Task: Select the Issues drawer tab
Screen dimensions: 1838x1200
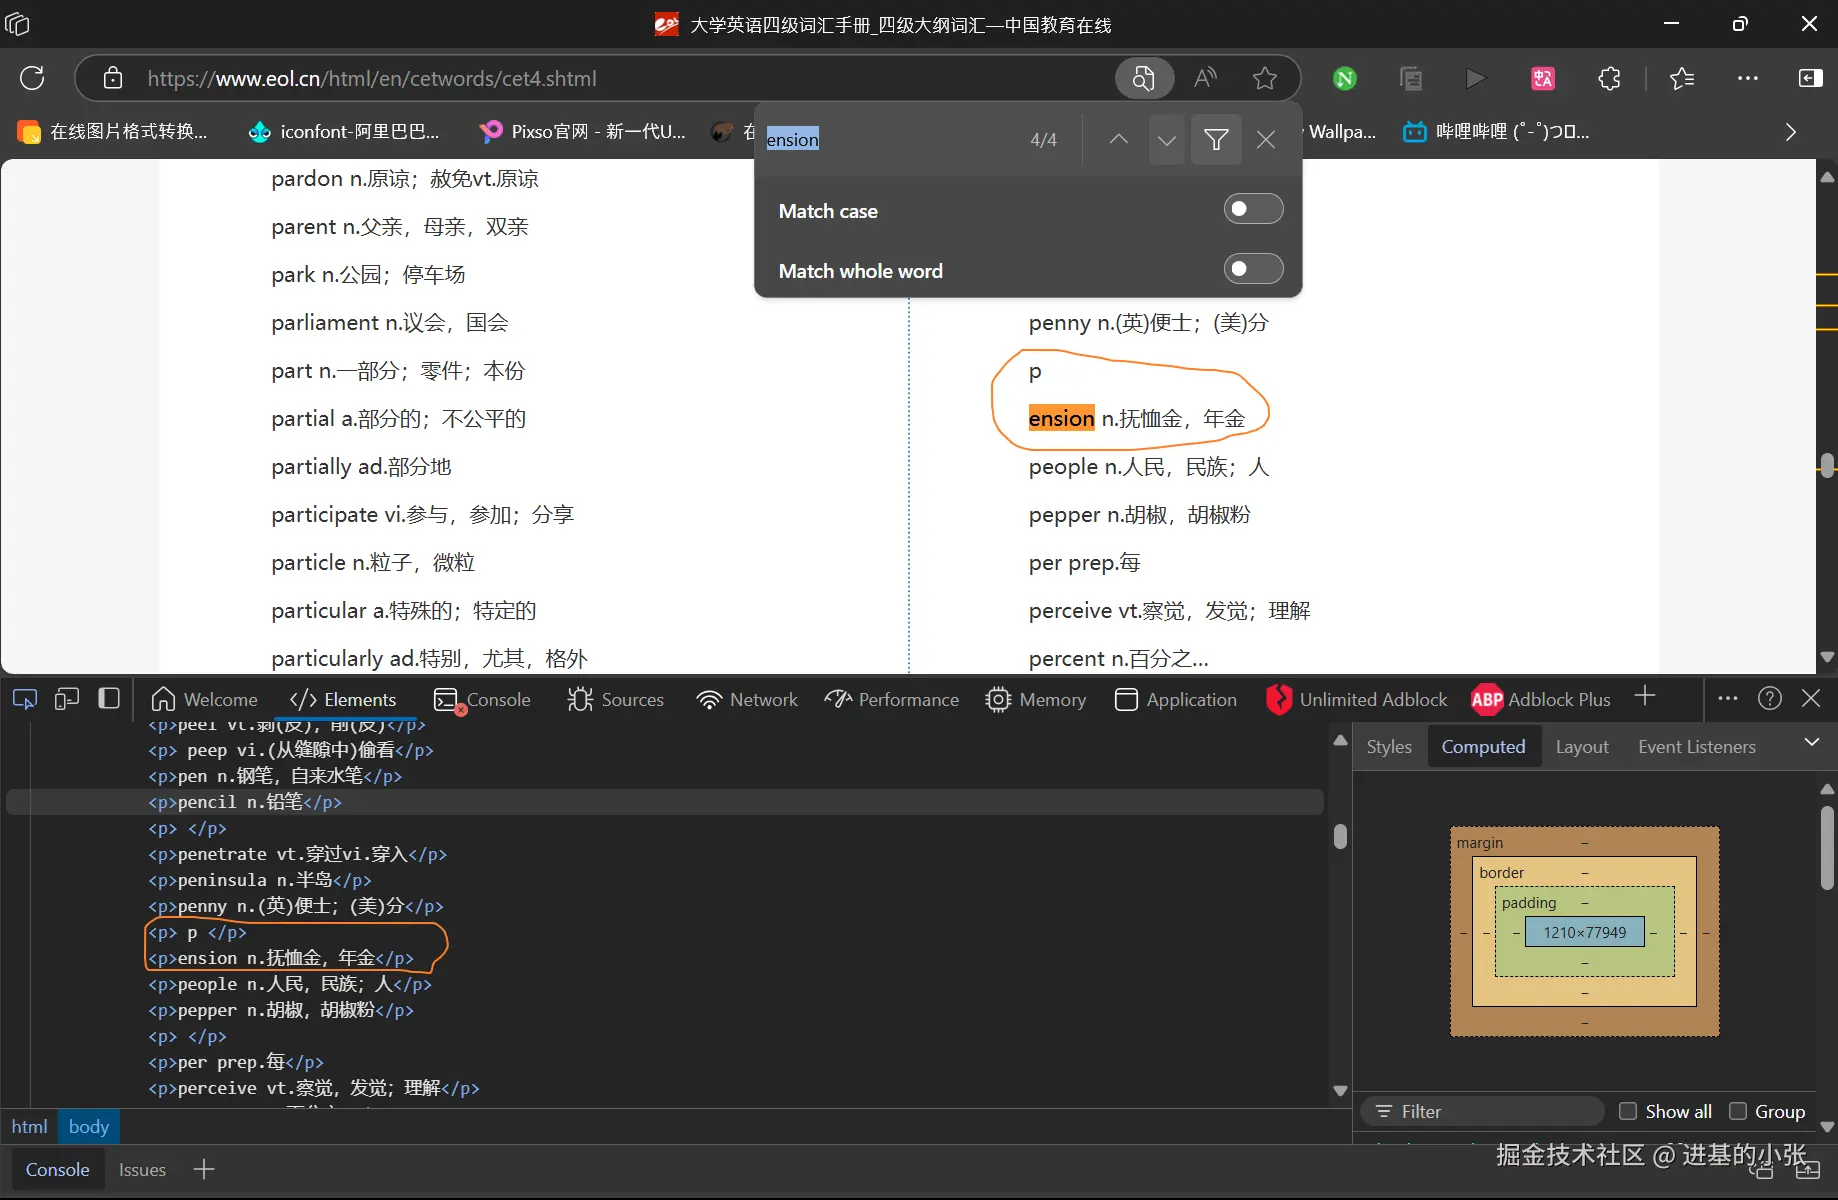Action: [x=142, y=1170]
